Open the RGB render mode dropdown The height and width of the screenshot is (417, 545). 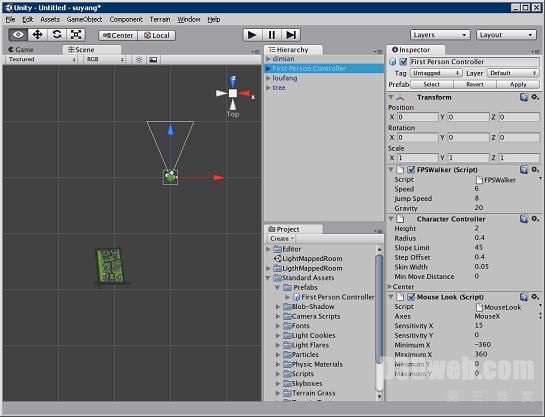pos(105,59)
